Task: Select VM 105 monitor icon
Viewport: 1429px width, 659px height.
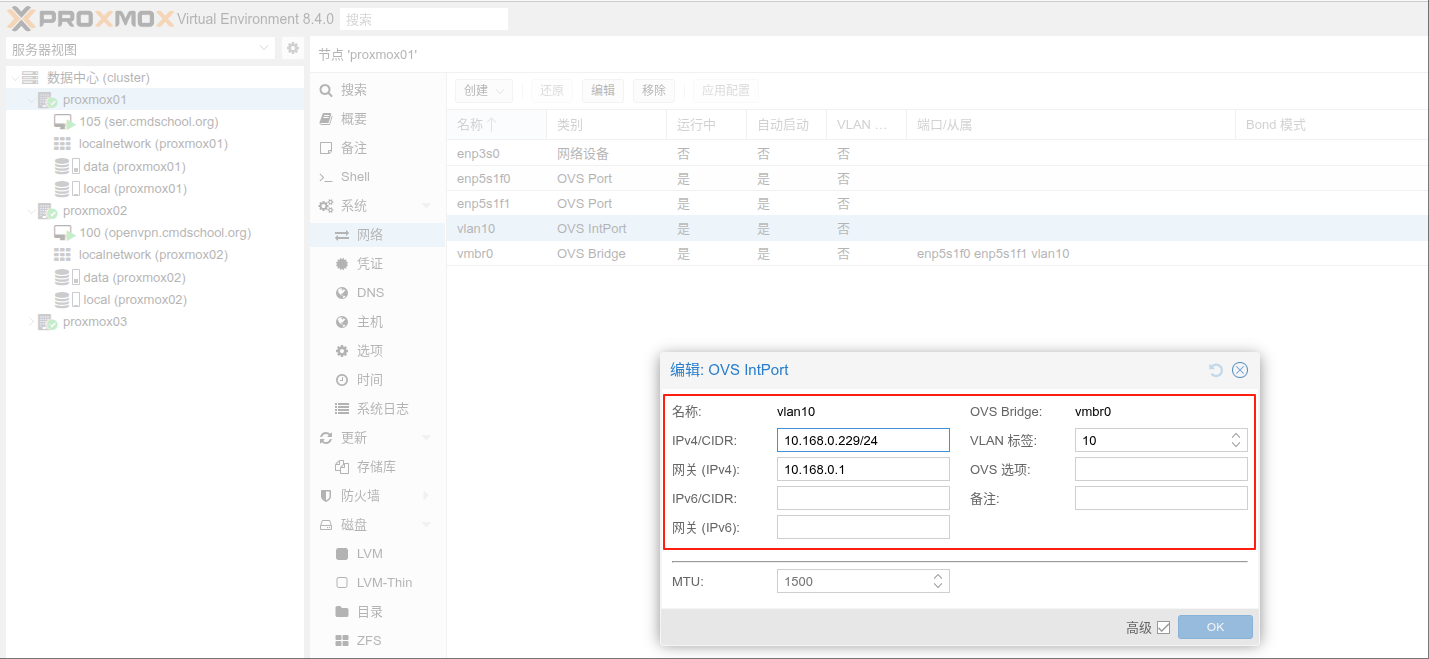Action: point(64,122)
